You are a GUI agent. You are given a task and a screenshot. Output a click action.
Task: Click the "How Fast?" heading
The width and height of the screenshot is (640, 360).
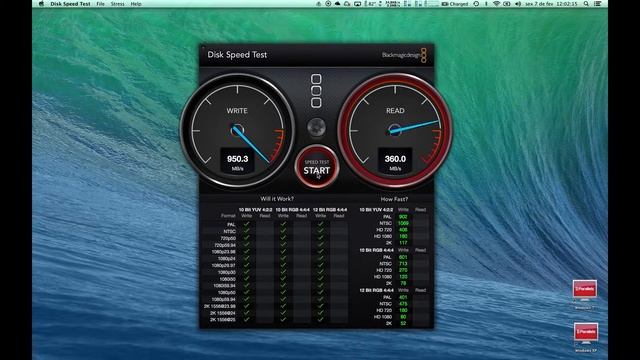click(x=394, y=199)
